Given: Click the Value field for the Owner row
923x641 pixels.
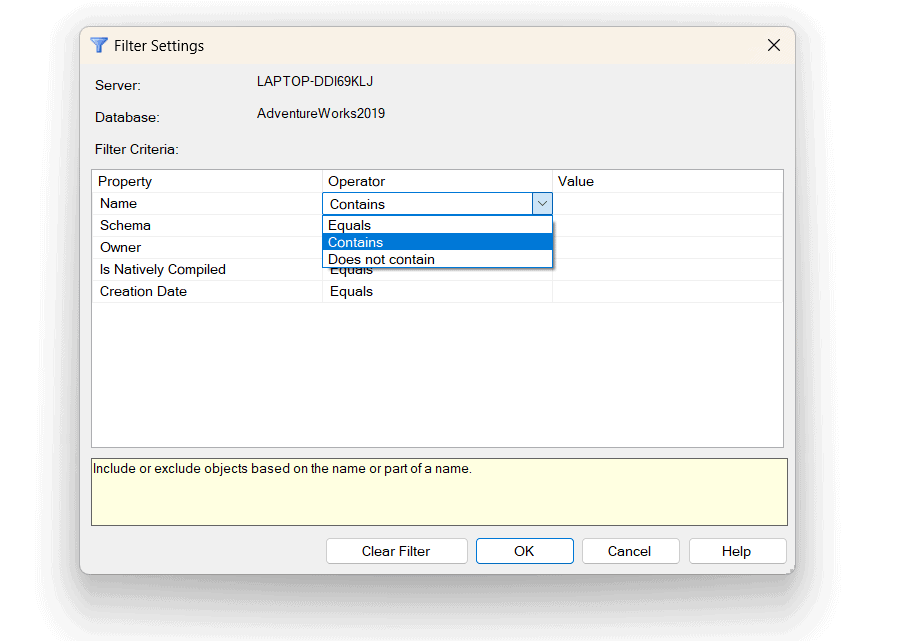Looking at the screenshot, I should pos(667,247).
